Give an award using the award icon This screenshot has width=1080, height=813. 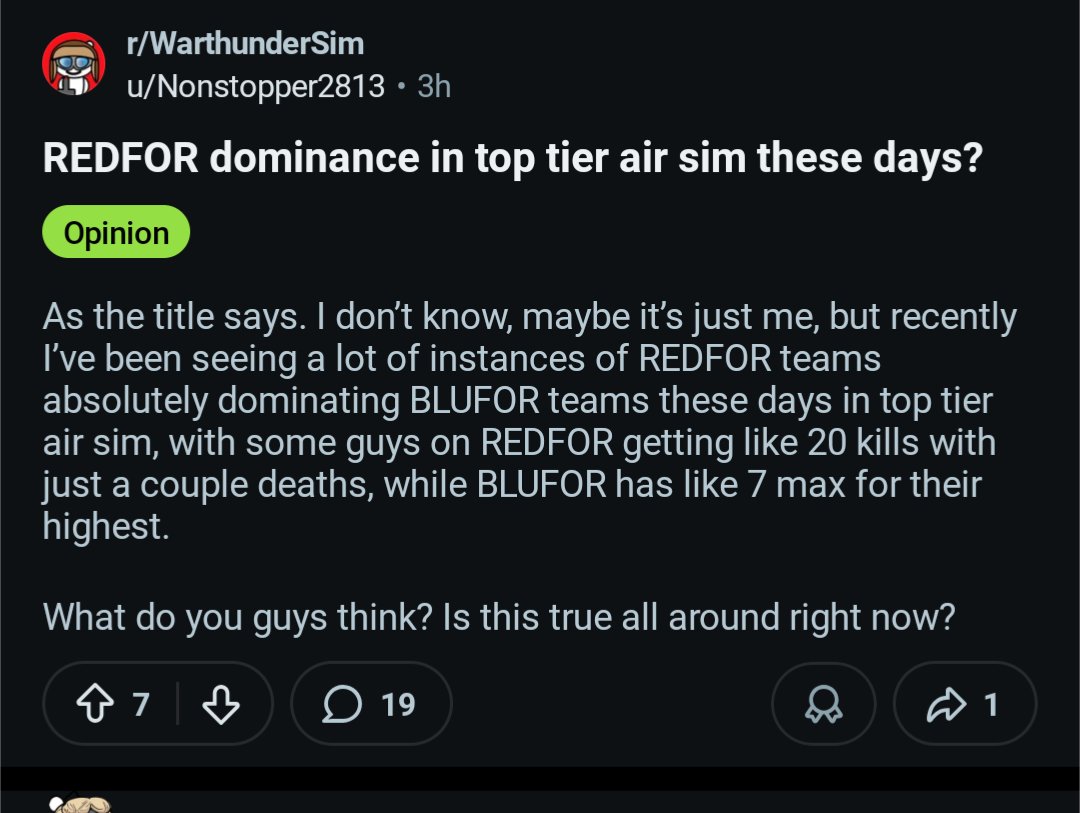pos(823,705)
